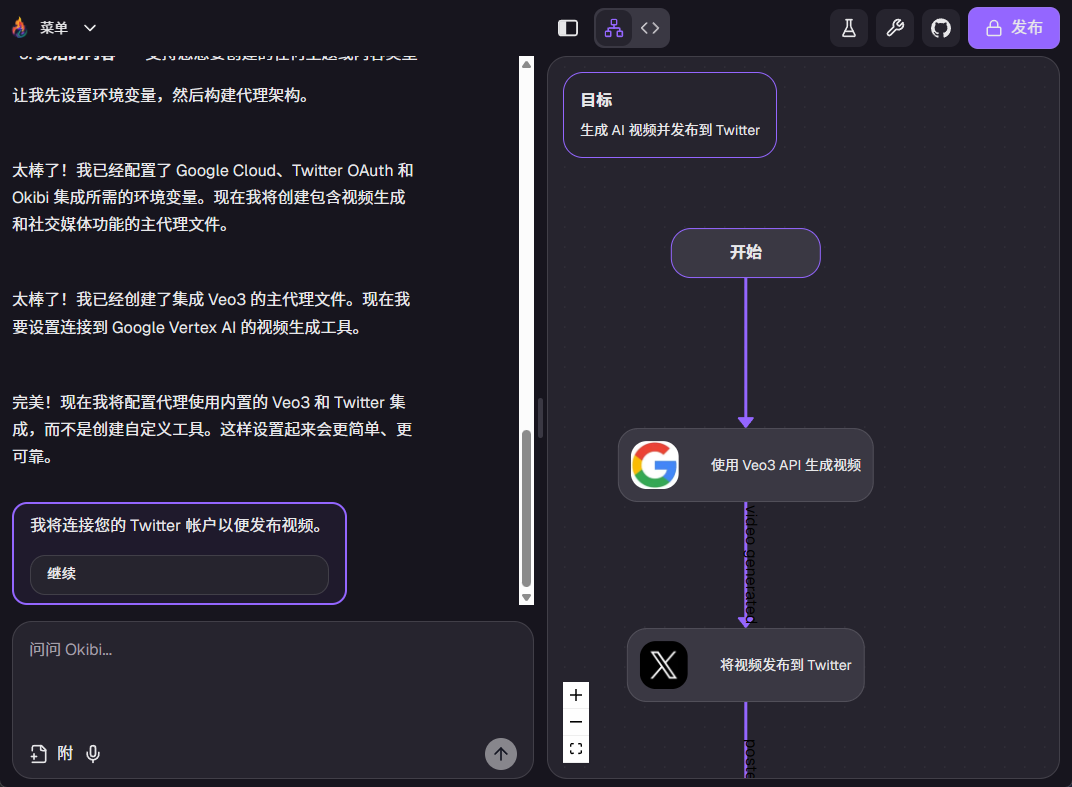Open the GitHub integration icon

tap(941, 28)
